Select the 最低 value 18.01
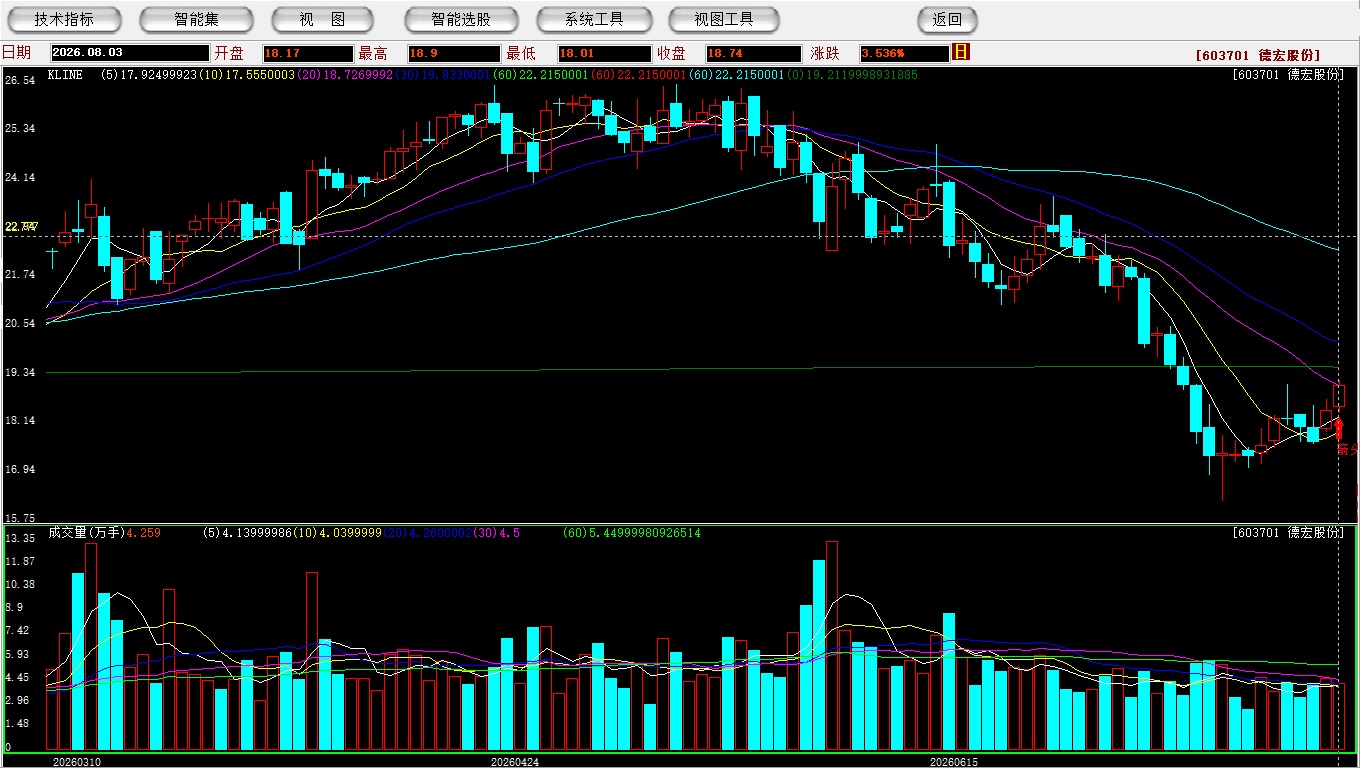1360x768 pixels. click(605, 54)
